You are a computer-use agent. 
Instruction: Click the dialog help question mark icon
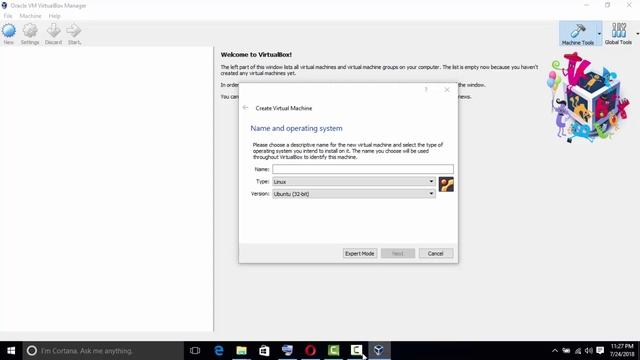(426, 89)
